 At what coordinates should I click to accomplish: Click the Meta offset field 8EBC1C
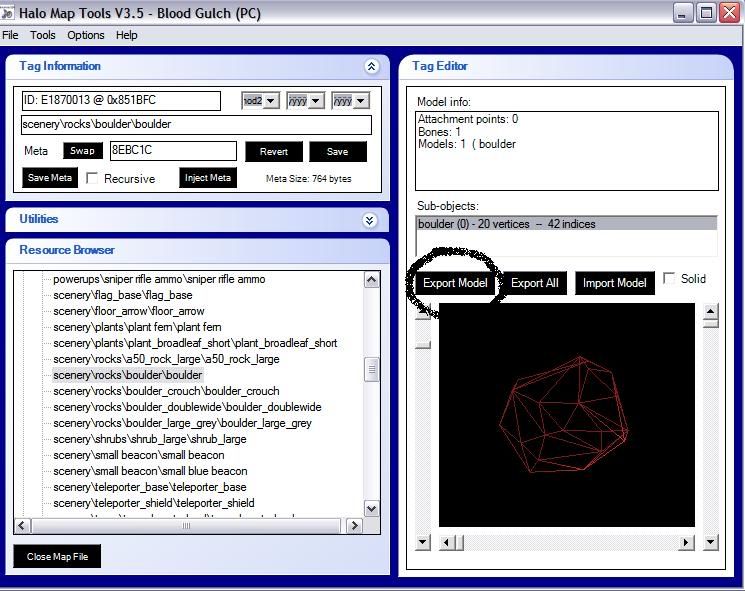pos(173,151)
